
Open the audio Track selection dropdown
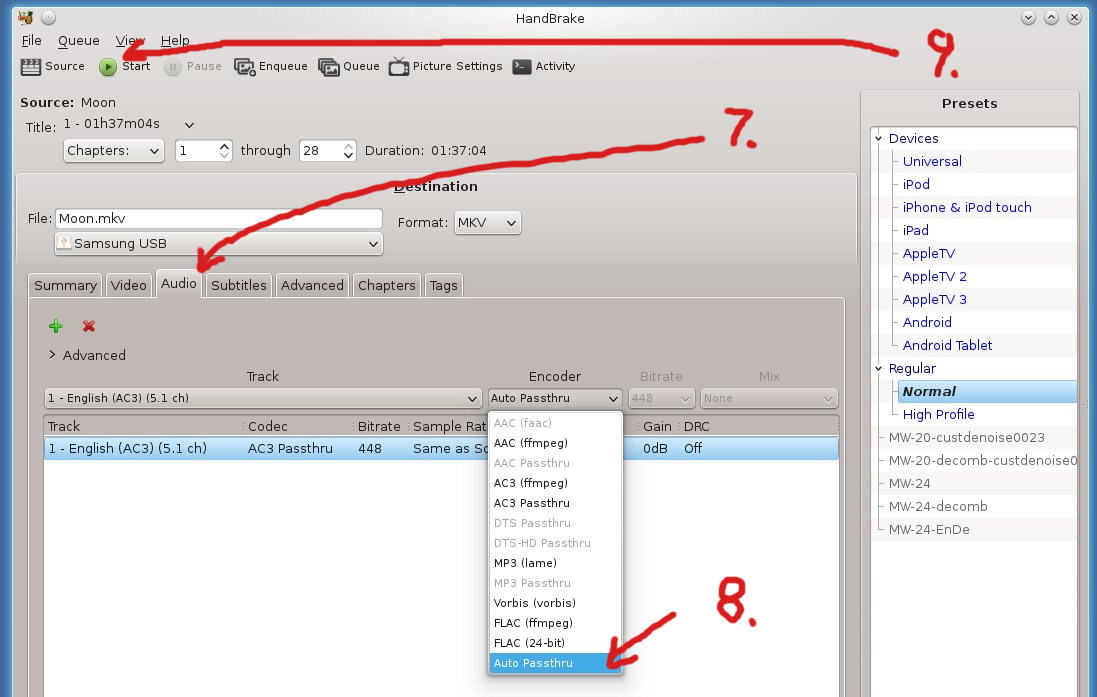coord(262,398)
